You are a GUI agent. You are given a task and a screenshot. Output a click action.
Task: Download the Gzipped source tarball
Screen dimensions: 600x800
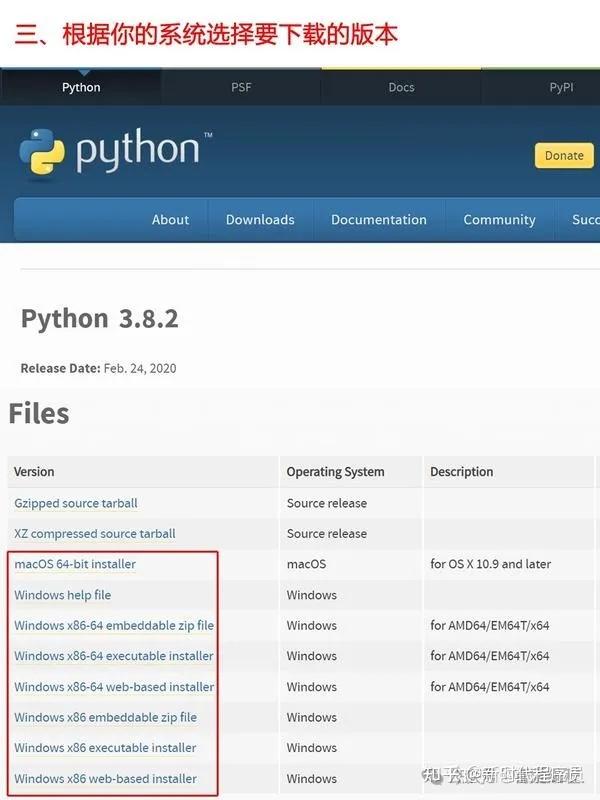click(x=75, y=503)
